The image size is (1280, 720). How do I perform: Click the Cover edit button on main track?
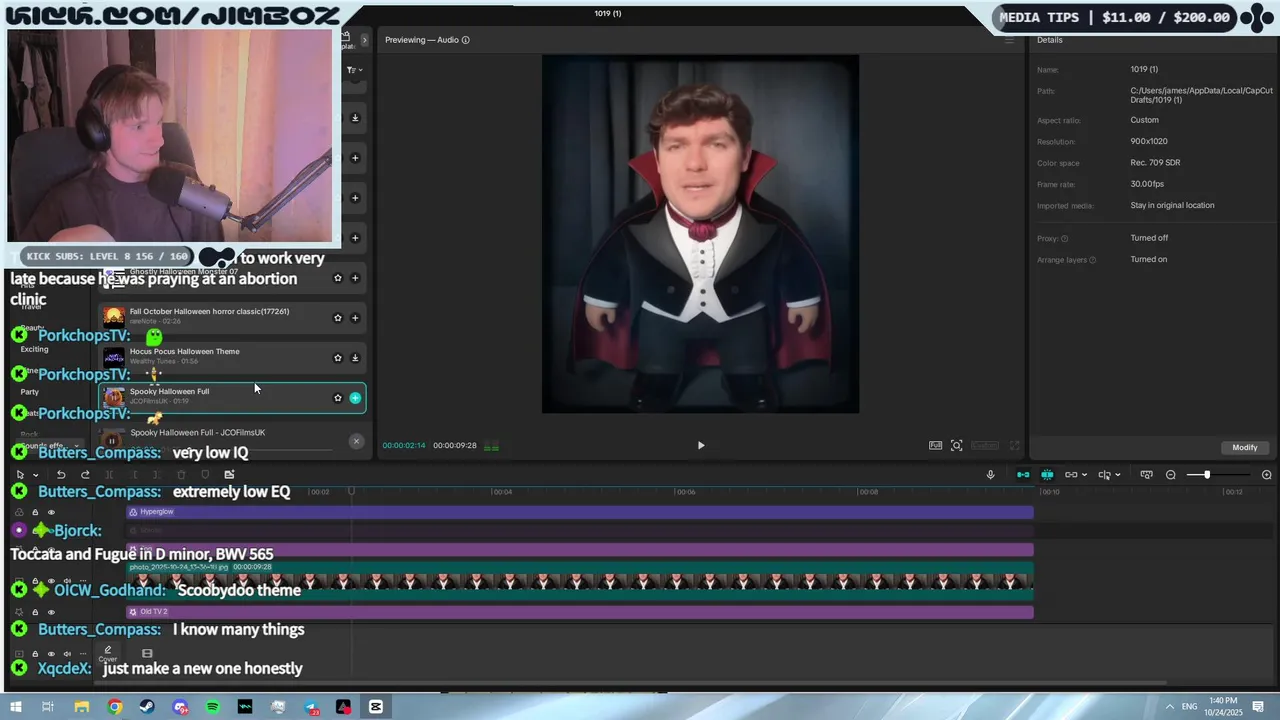(x=108, y=654)
